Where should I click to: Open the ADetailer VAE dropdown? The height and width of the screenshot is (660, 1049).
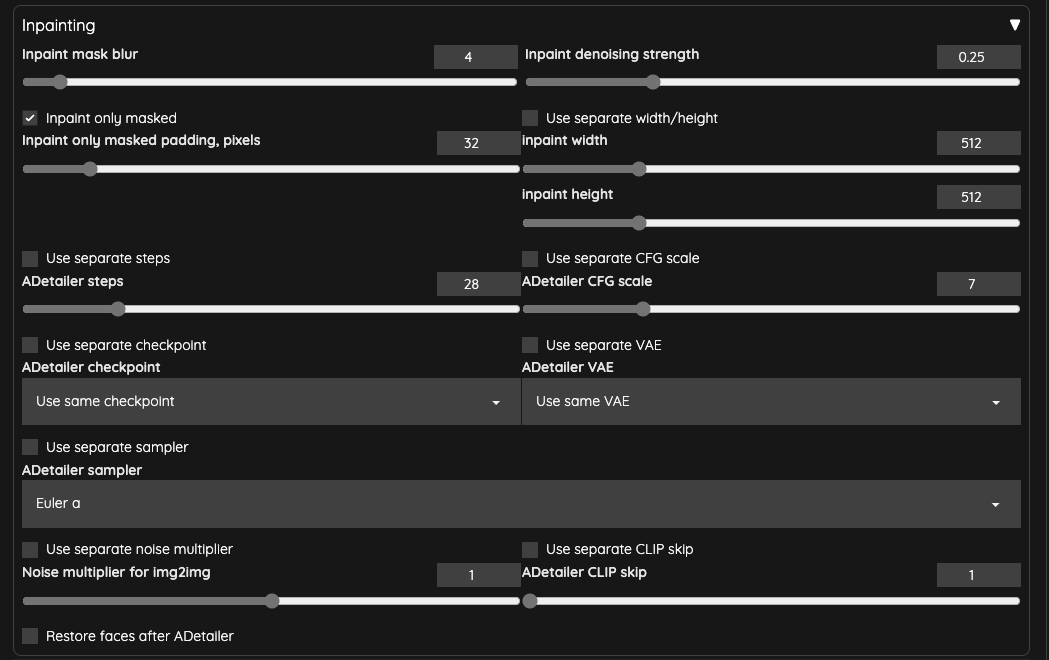(771, 401)
